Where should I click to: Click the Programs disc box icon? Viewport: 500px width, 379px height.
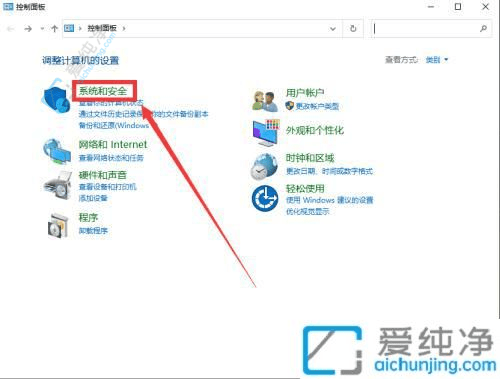pyautogui.click(x=58, y=225)
